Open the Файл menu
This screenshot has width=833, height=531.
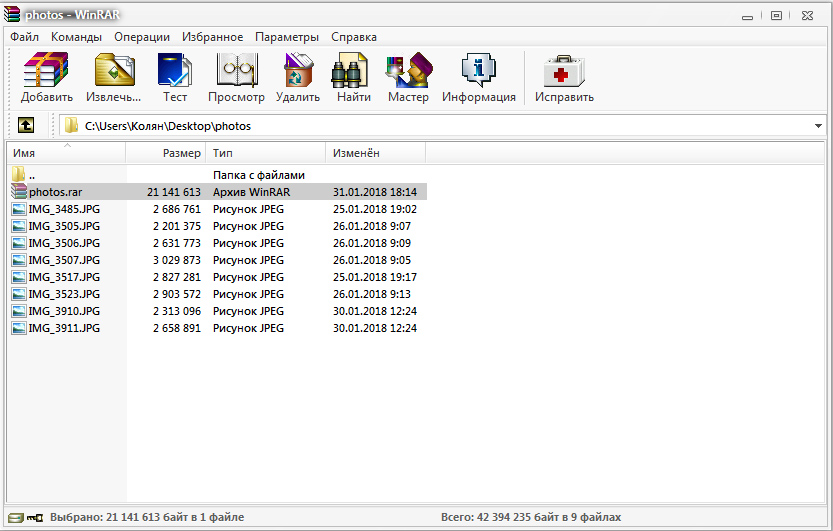click(24, 37)
